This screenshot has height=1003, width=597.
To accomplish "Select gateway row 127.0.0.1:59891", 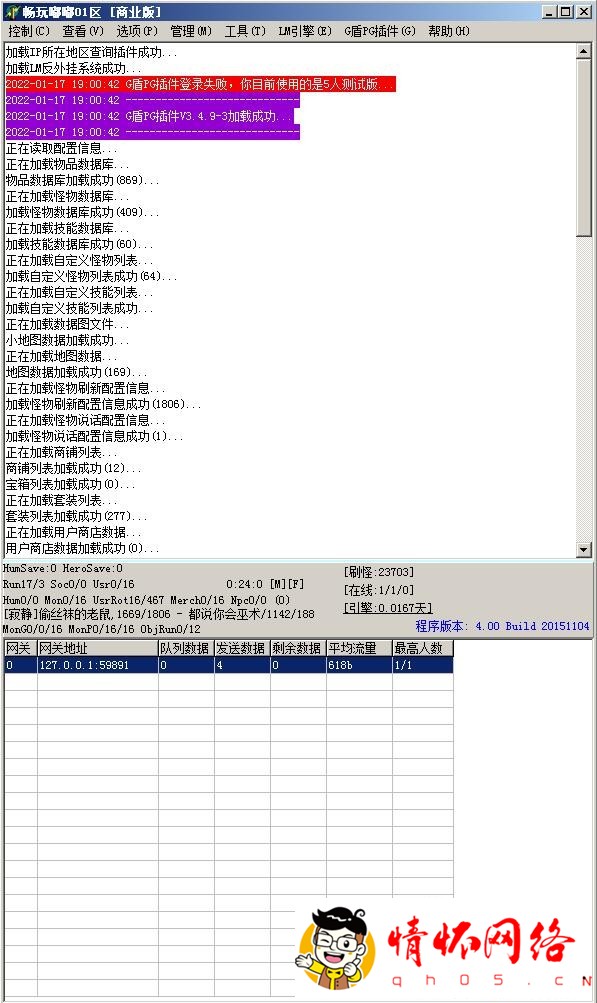I will 228,665.
